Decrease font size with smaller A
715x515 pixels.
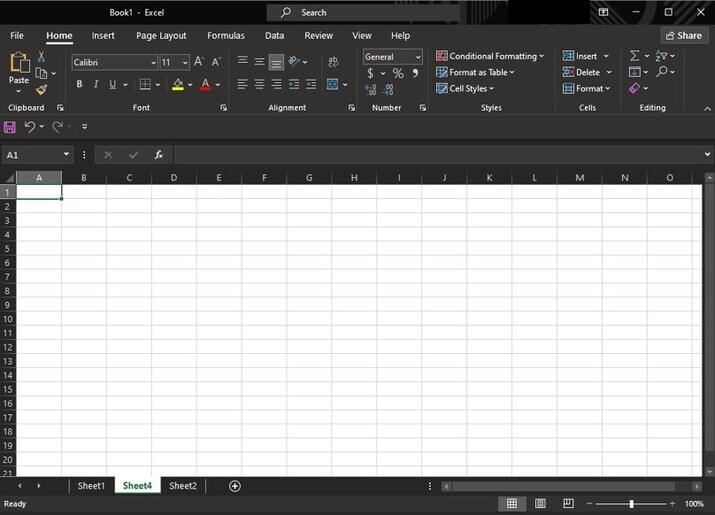(x=216, y=62)
